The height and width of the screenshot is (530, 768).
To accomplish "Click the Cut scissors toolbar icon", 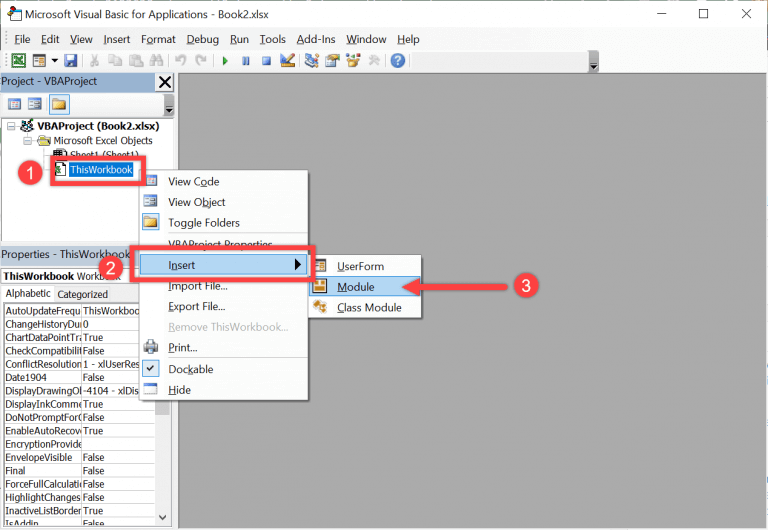I will 94,61.
